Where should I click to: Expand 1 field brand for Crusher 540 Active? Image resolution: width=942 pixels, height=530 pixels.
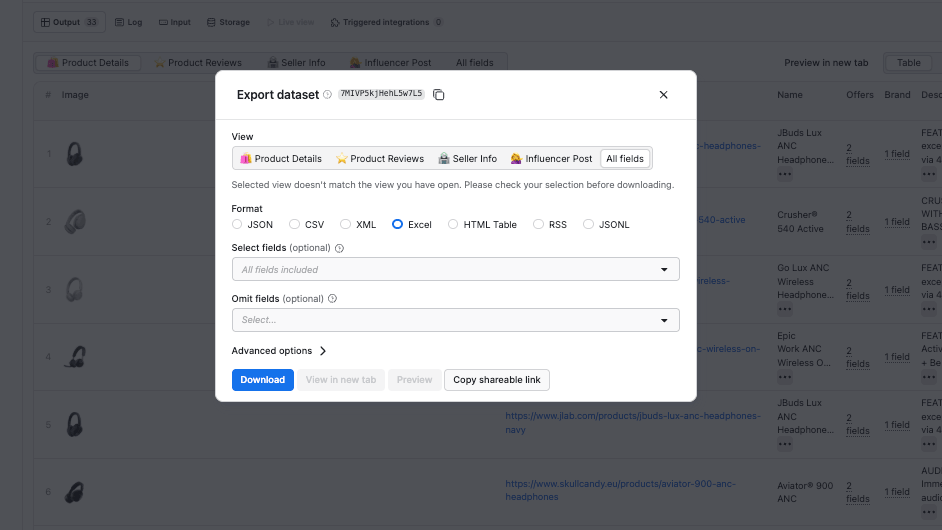point(897,222)
